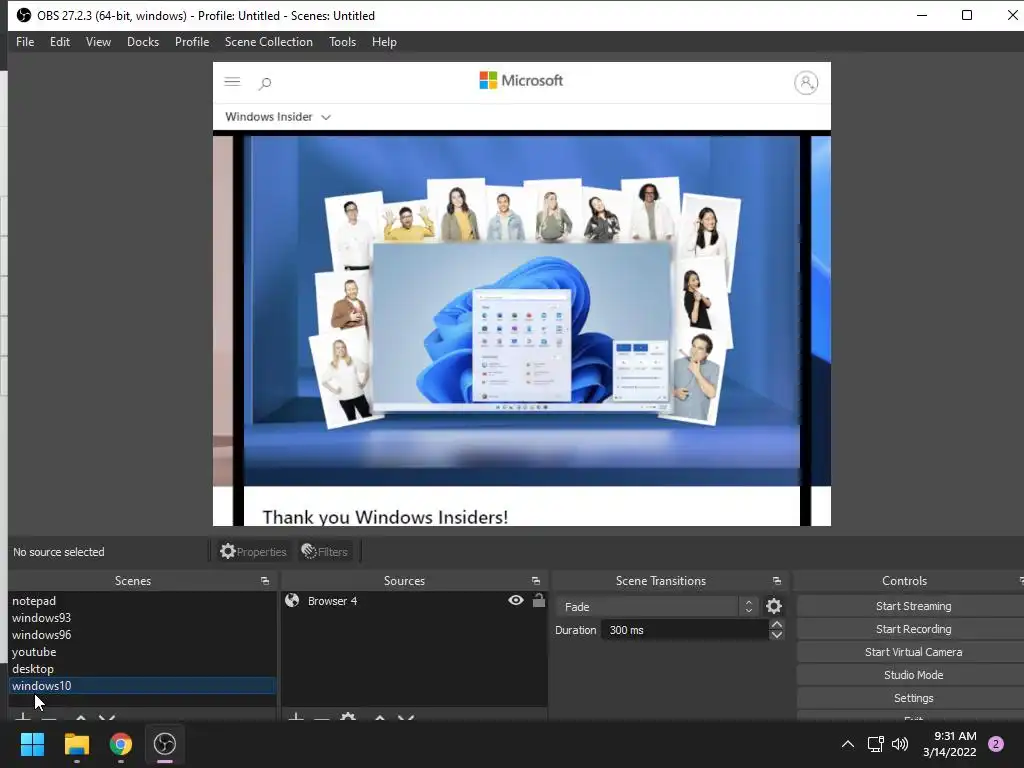
Task: Undock the Scene Transitions panel
Action: point(776,581)
